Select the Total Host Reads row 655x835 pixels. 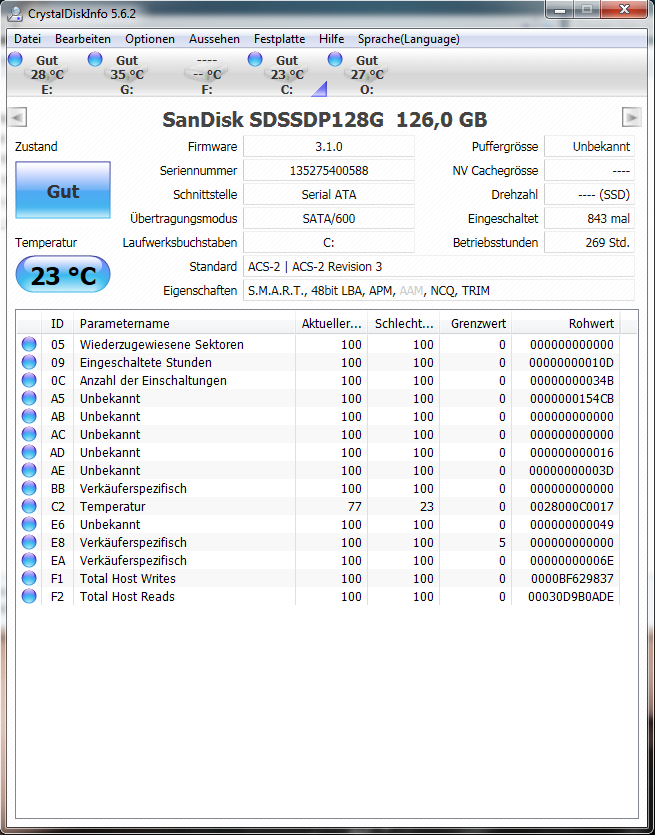318,596
